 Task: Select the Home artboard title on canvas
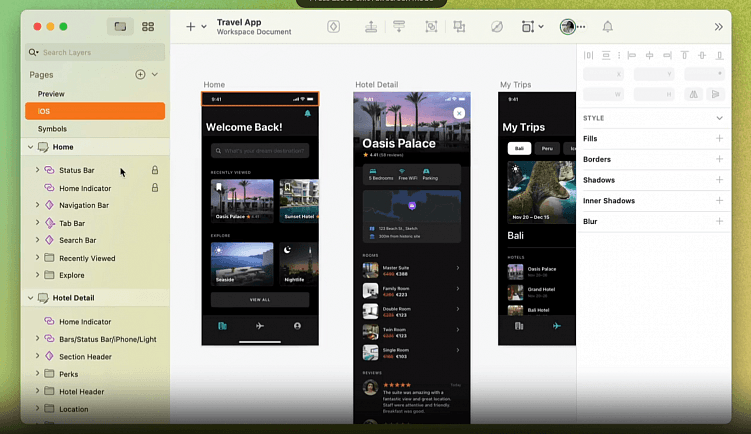(x=214, y=85)
